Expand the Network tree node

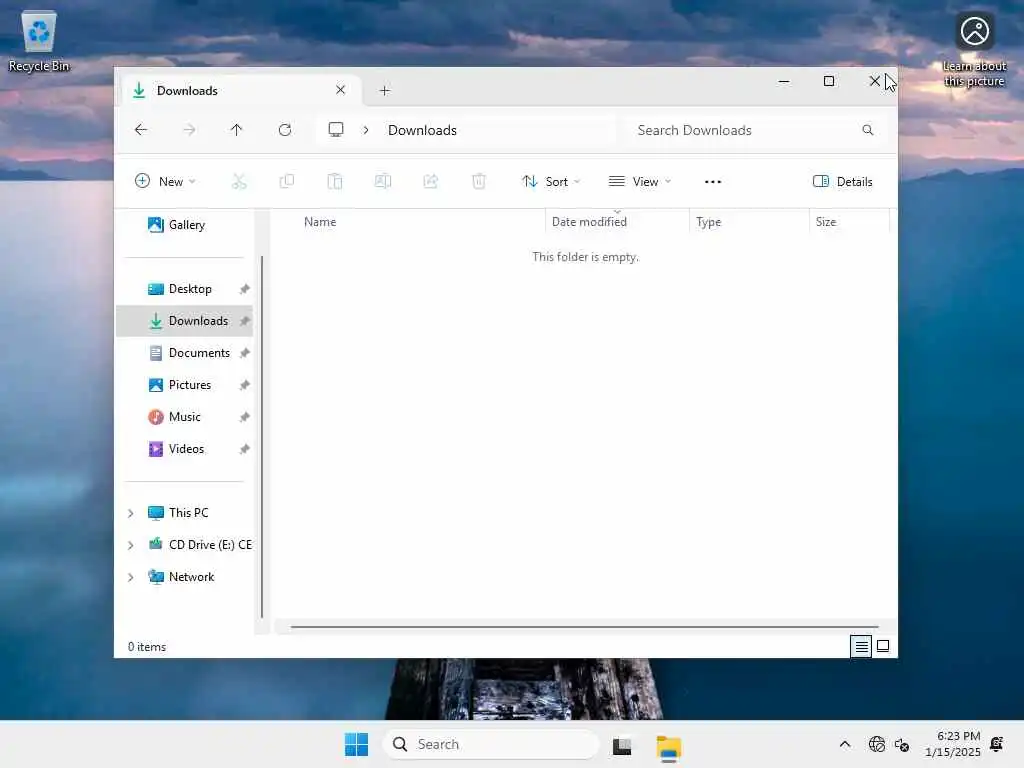[x=131, y=577]
